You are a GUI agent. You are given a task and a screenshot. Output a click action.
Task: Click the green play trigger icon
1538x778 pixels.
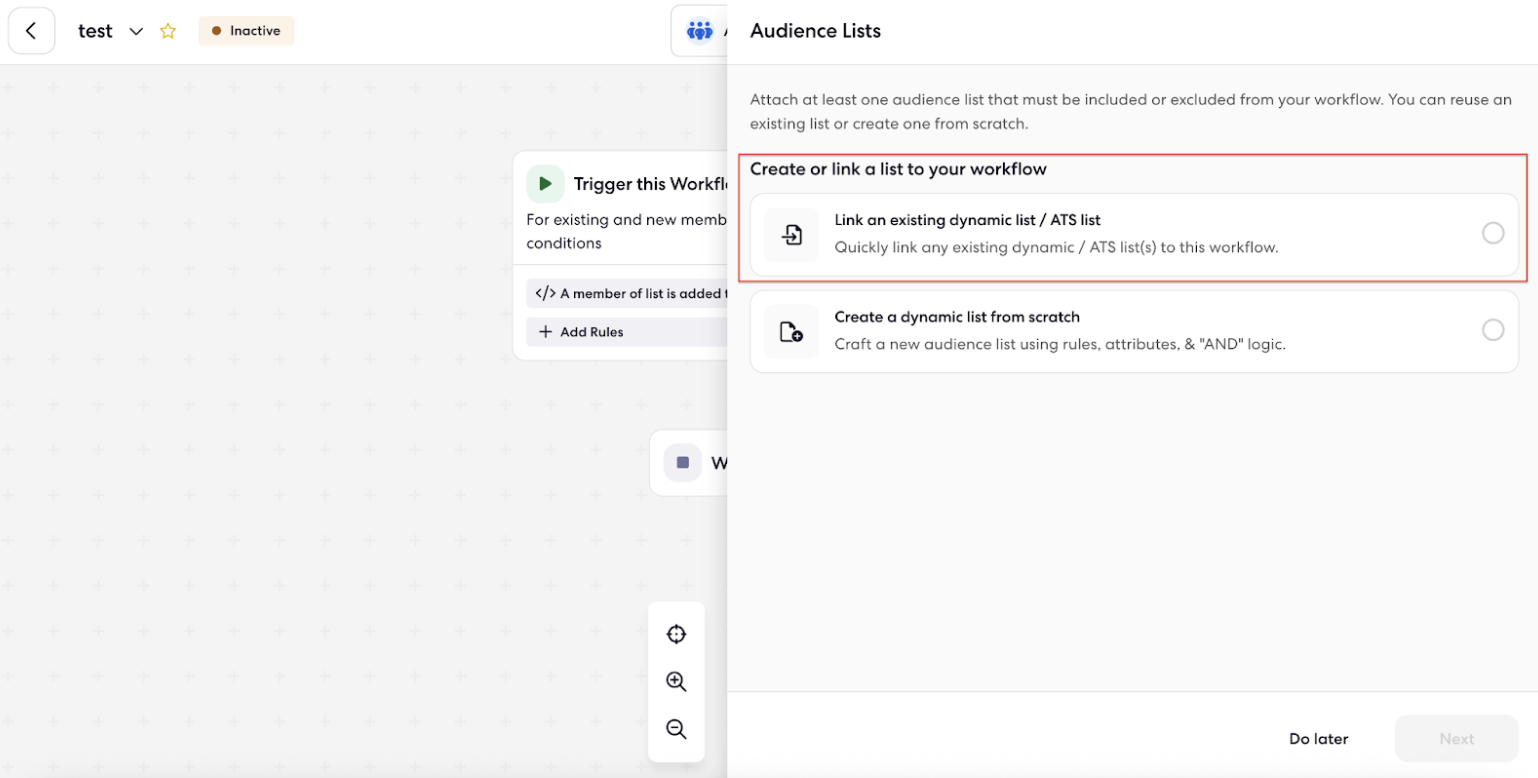click(545, 184)
